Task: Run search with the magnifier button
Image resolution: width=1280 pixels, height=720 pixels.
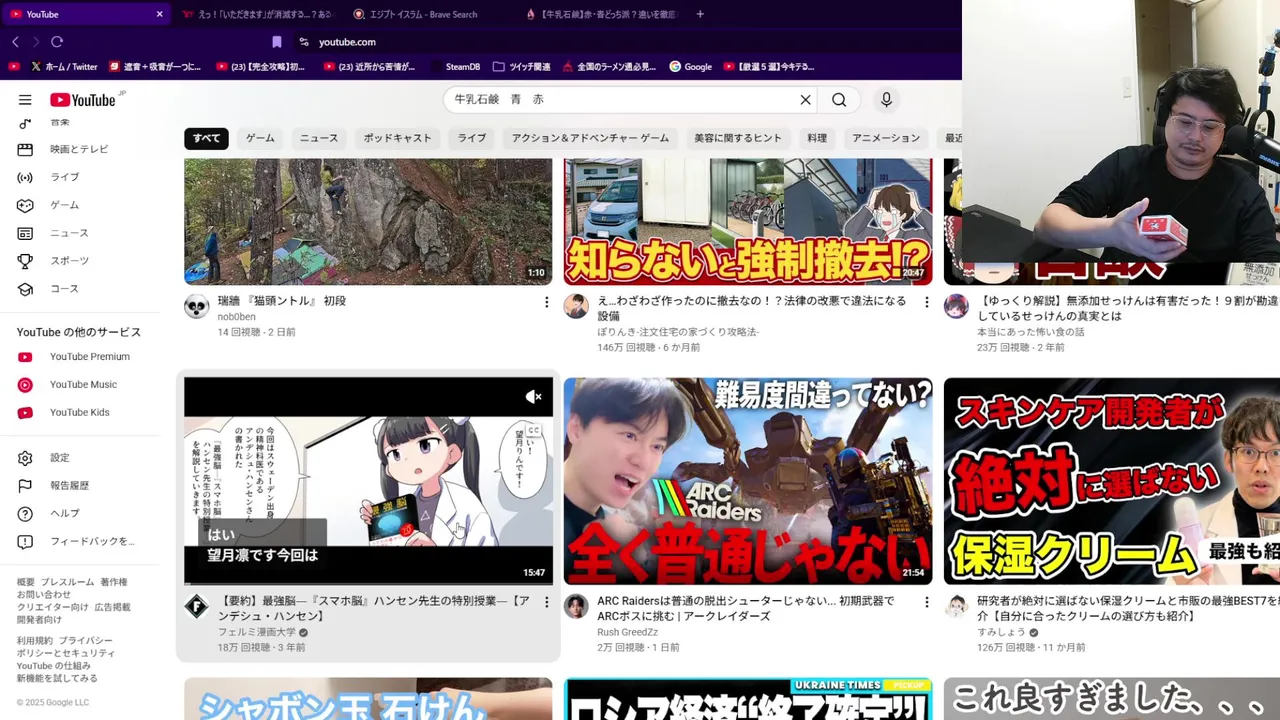Action: click(839, 100)
